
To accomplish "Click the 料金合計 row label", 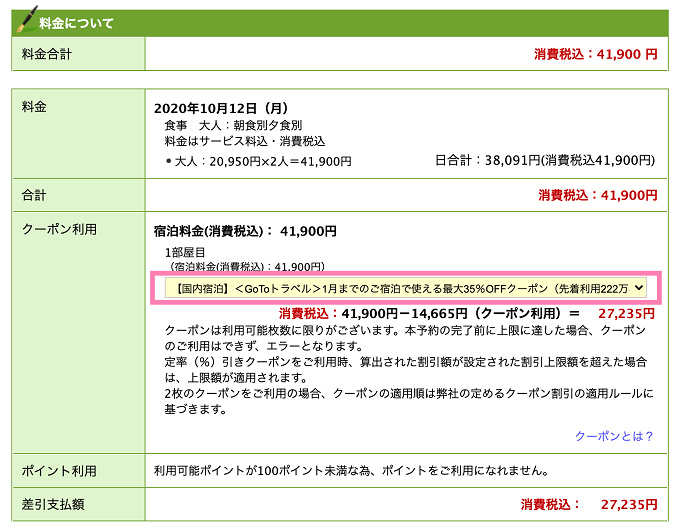I will (x=46, y=54).
